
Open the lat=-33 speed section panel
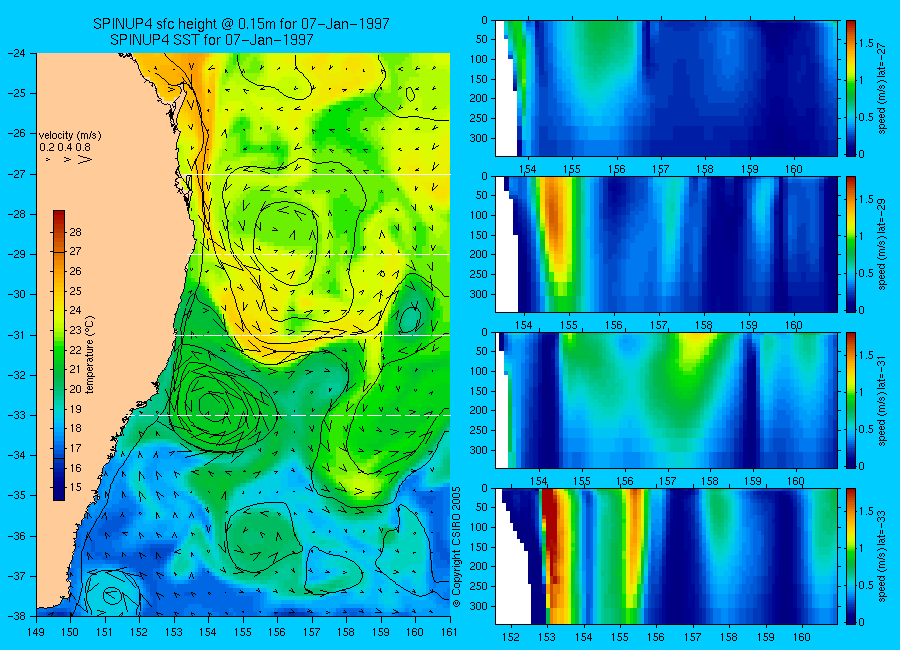click(666, 556)
